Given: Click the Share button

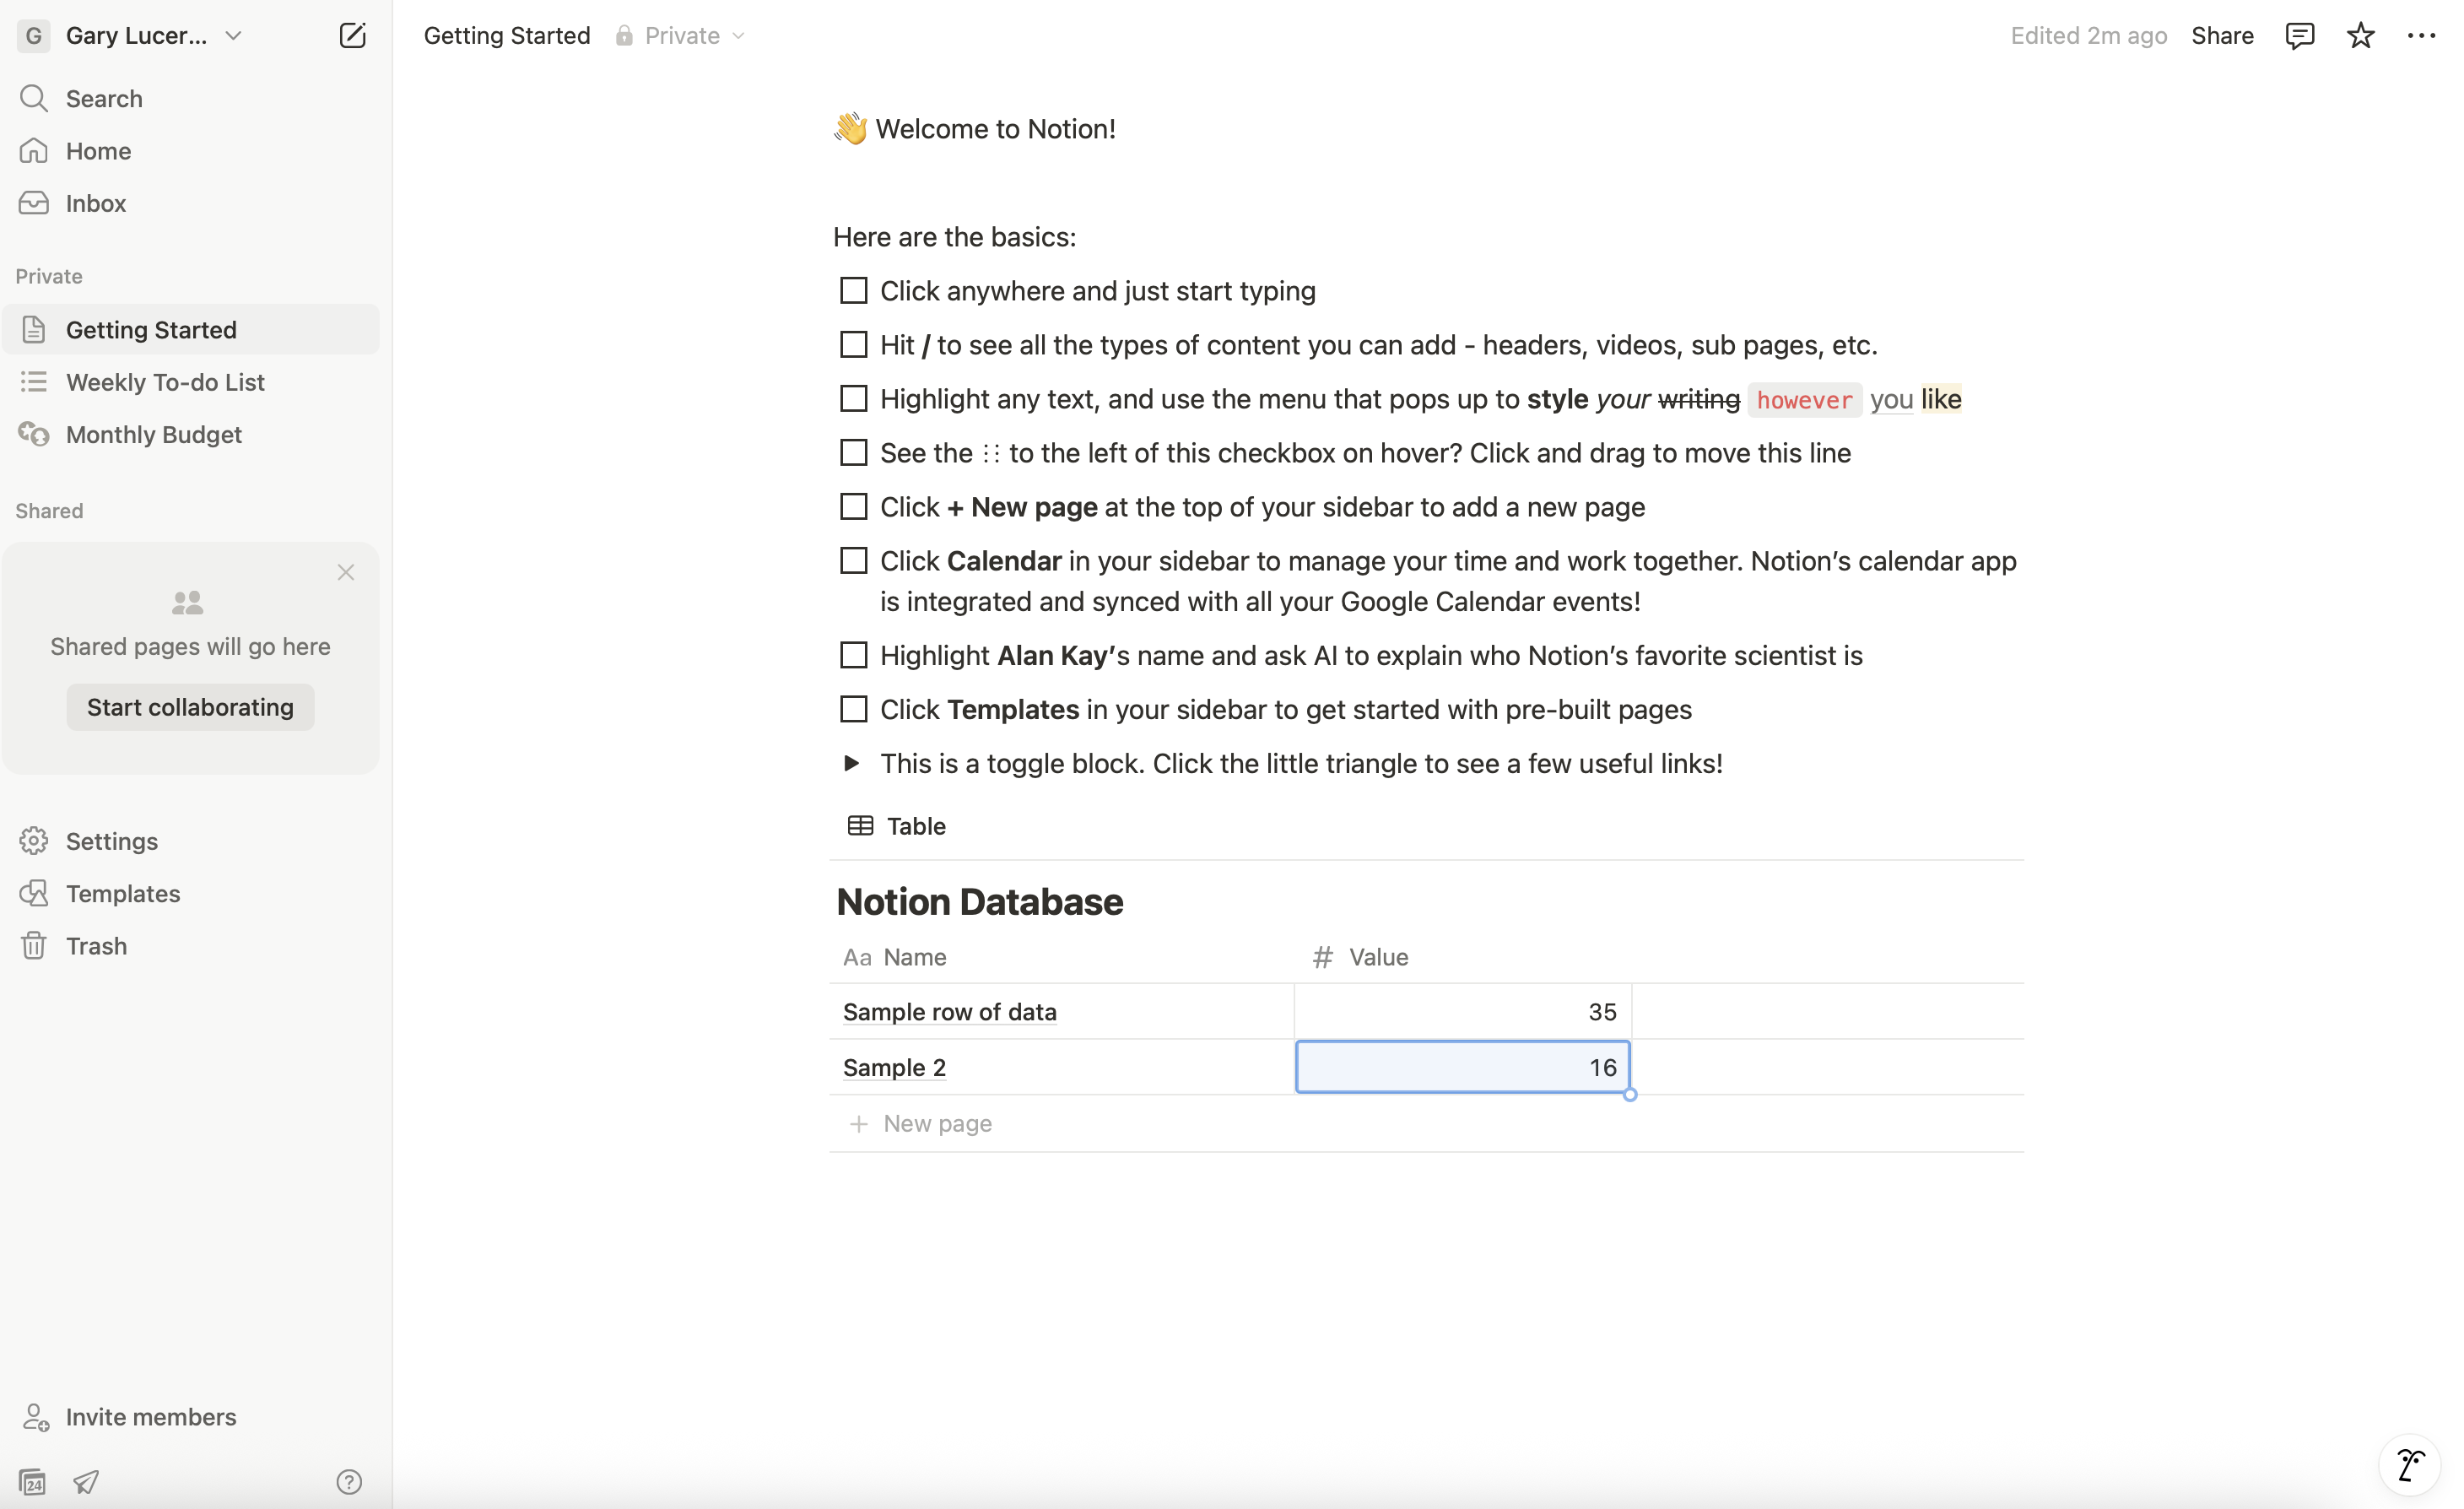Looking at the screenshot, I should 2222,36.
